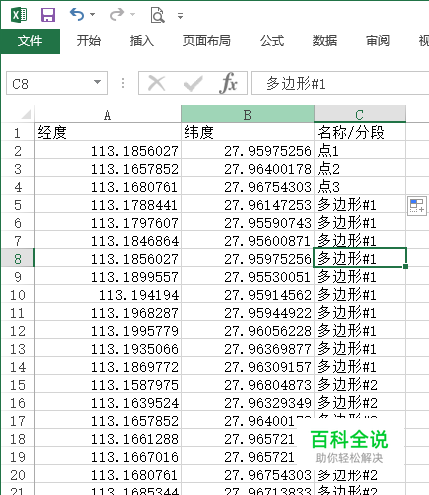Confirm the formula bar entry
429x495 pixels.
[x=193, y=83]
